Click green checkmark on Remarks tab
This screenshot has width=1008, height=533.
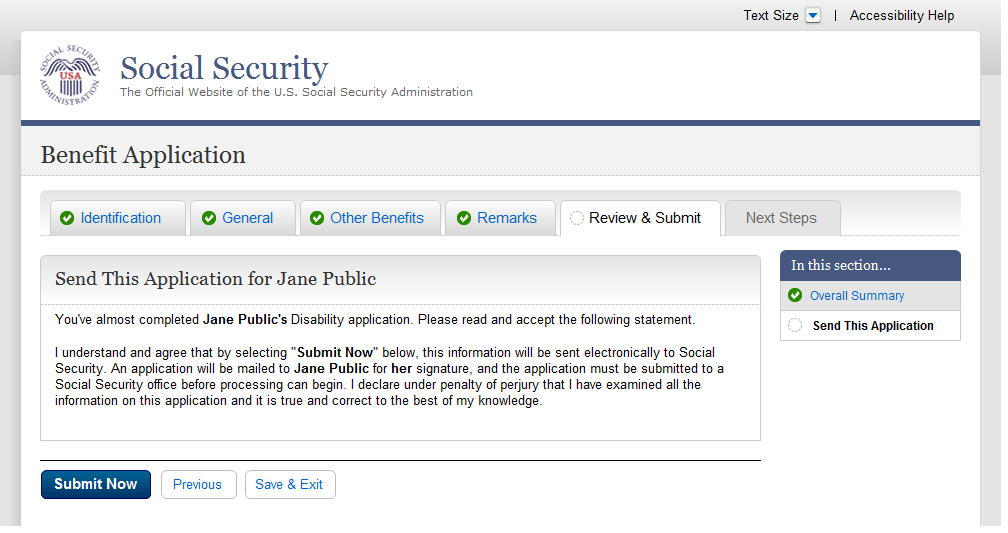464,218
